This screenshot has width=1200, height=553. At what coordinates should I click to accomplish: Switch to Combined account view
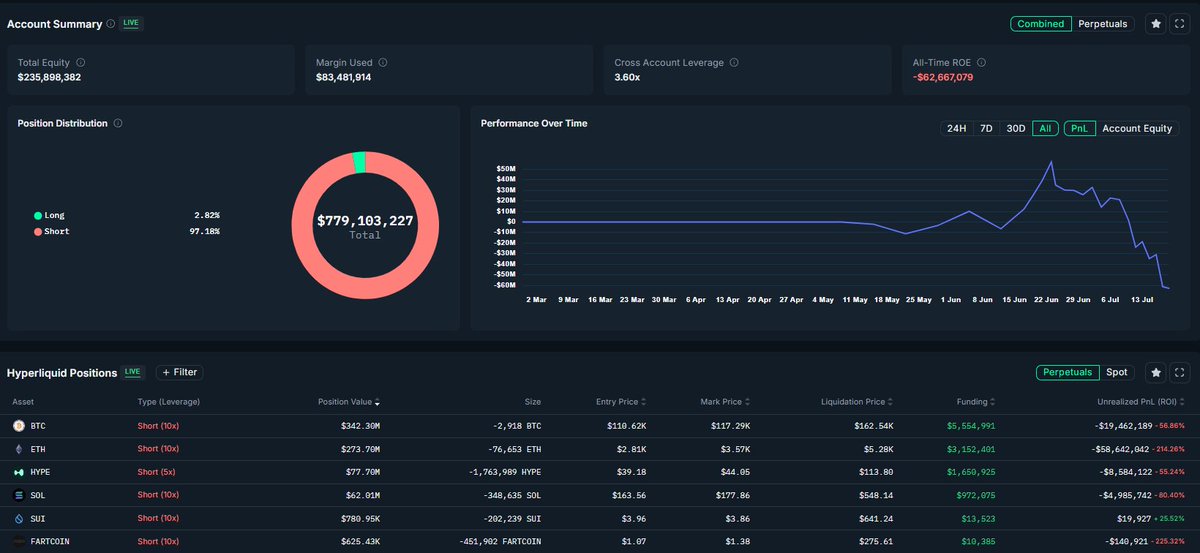1040,23
